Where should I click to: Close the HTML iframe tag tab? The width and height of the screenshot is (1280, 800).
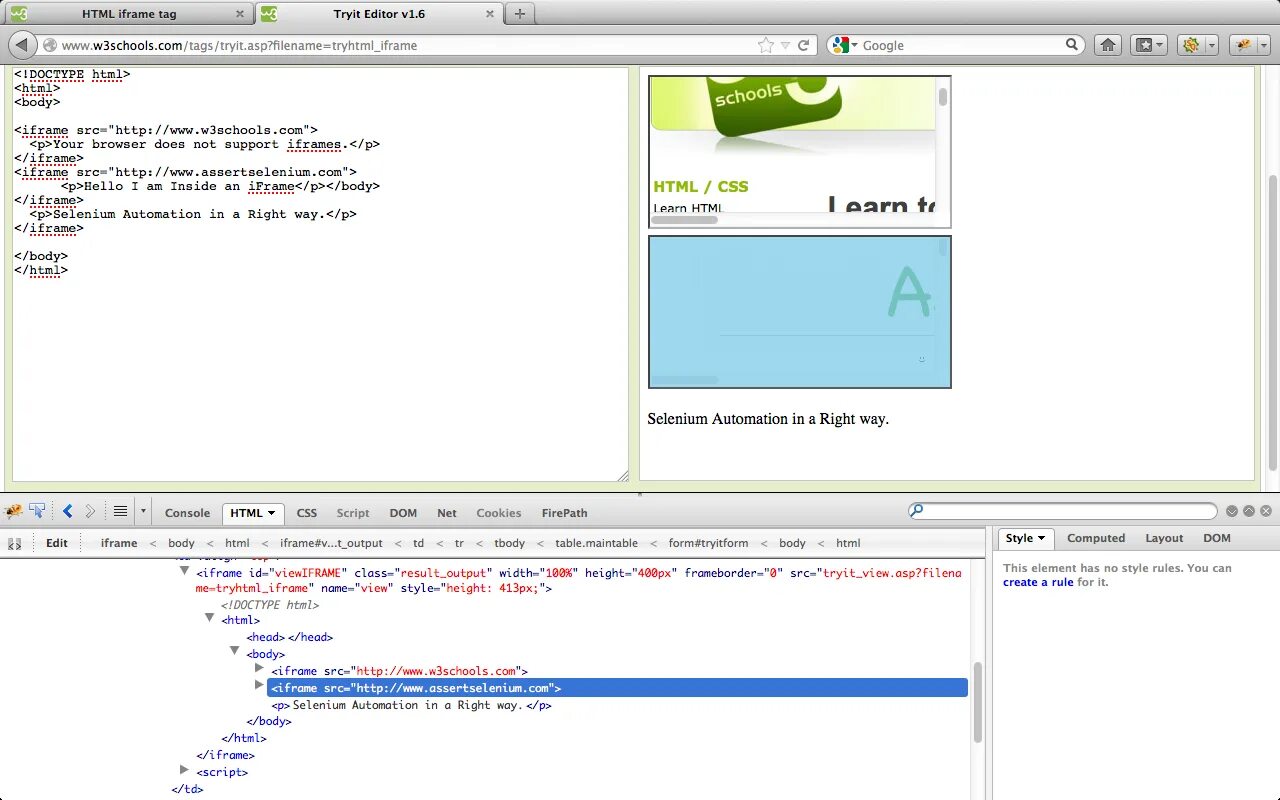(x=239, y=14)
